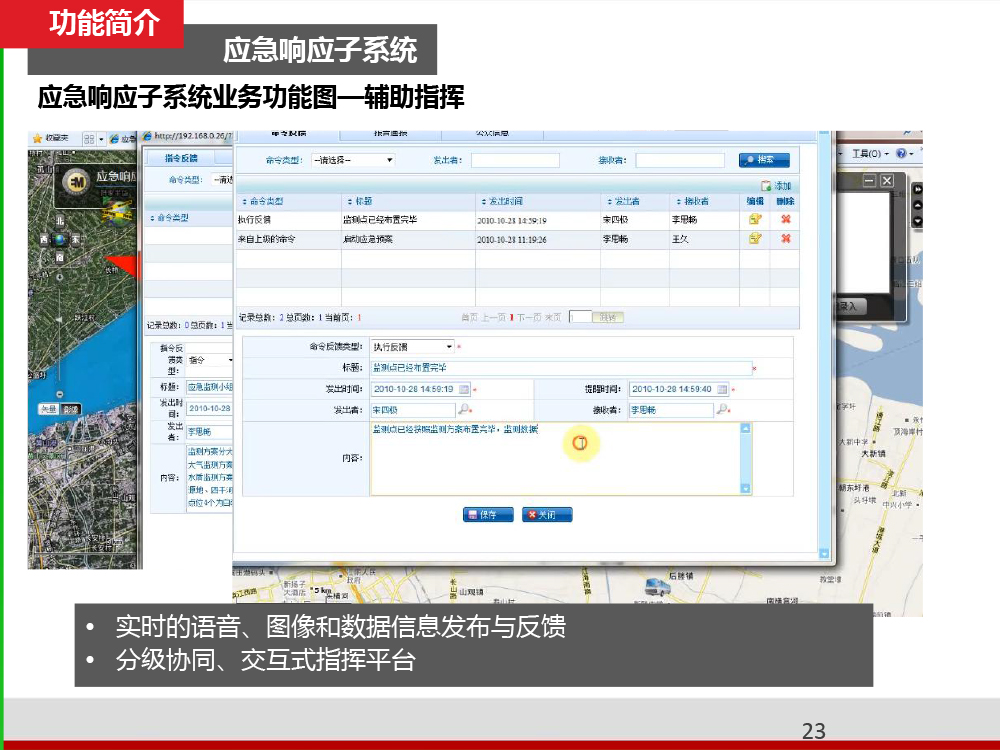Select the 指令反馈 tab in the back window
Viewport: 1000px width, 750px height.
click(x=180, y=158)
